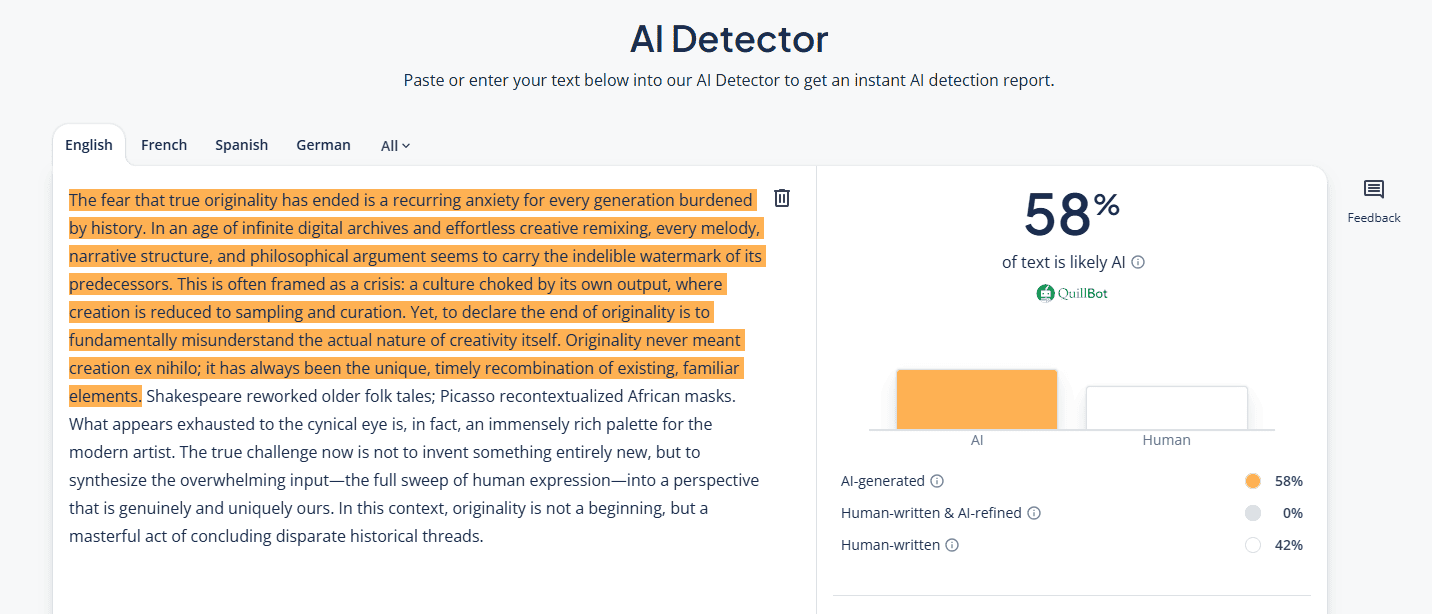Click the white Human-written legend dot

[1253, 545]
